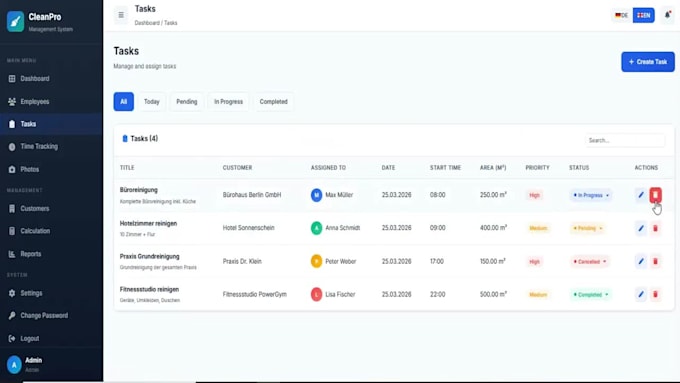Click the Büroreinigung task title
The width and height of the screenshot is (680, 383).
click(139, 190)
